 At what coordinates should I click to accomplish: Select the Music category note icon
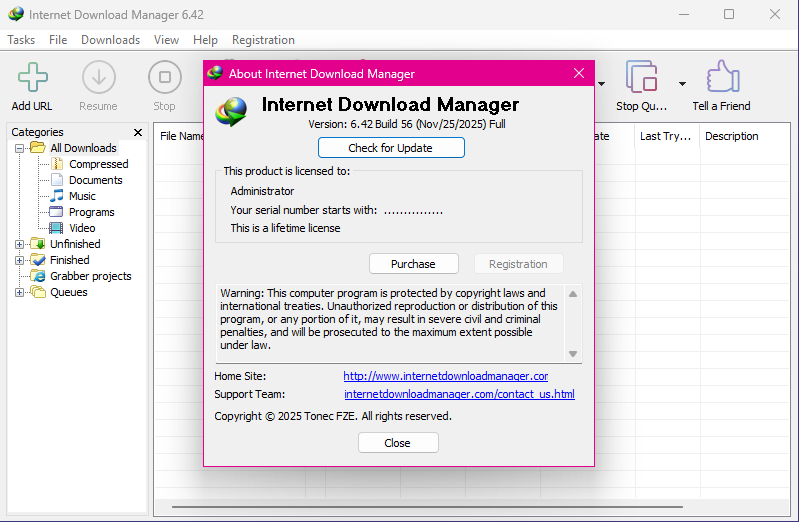point(57,196)
